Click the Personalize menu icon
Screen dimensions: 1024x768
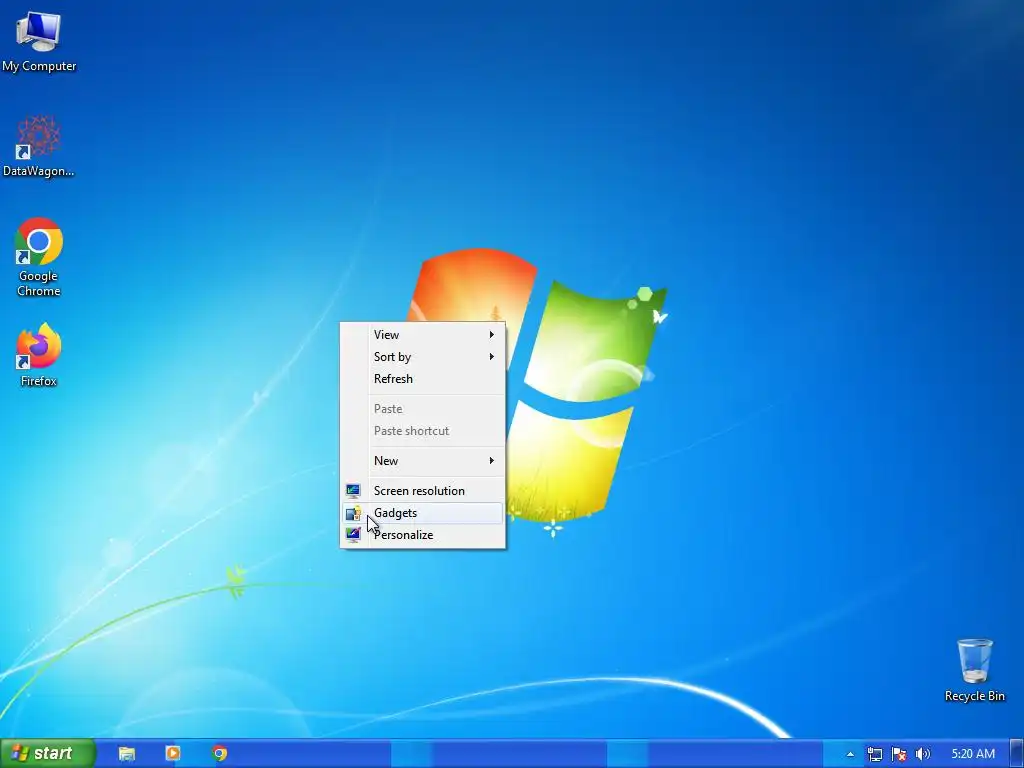(353, 535)
